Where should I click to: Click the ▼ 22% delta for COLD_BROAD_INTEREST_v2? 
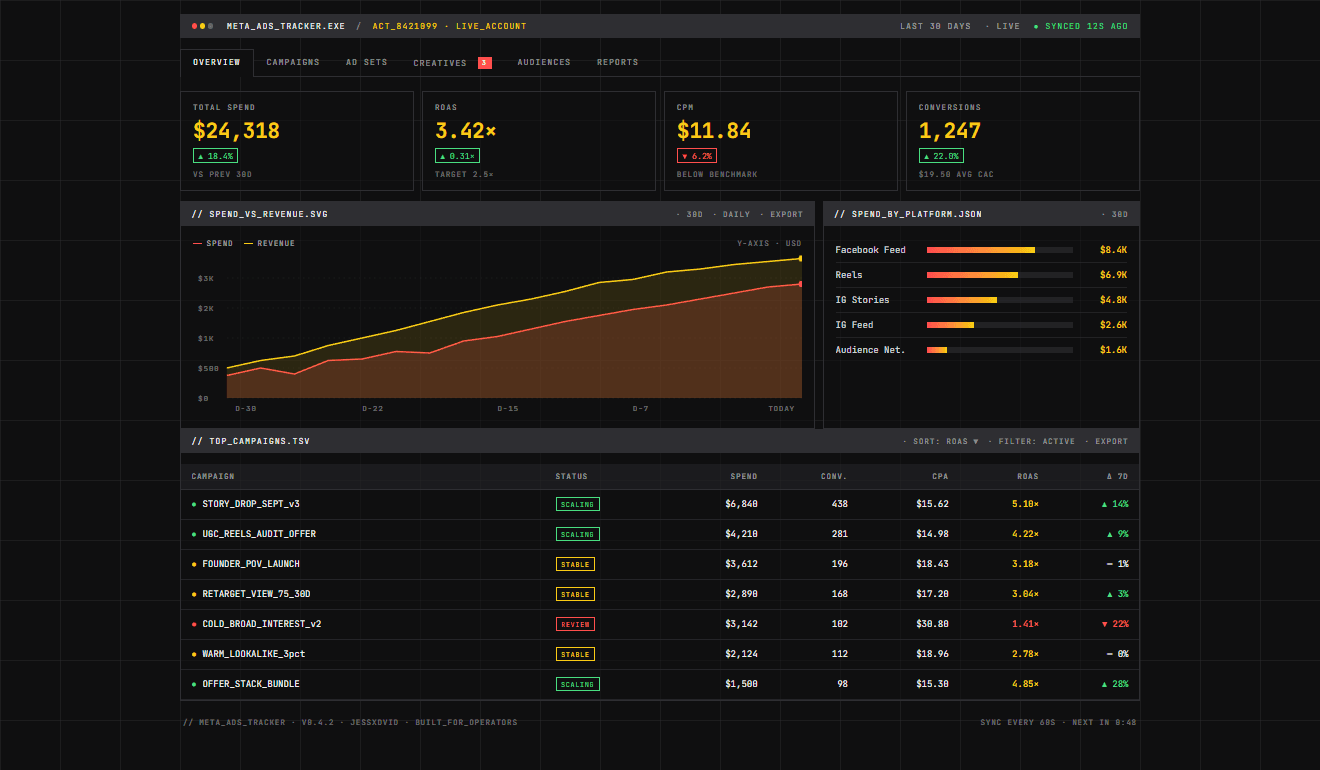(x=1115, y=624)
